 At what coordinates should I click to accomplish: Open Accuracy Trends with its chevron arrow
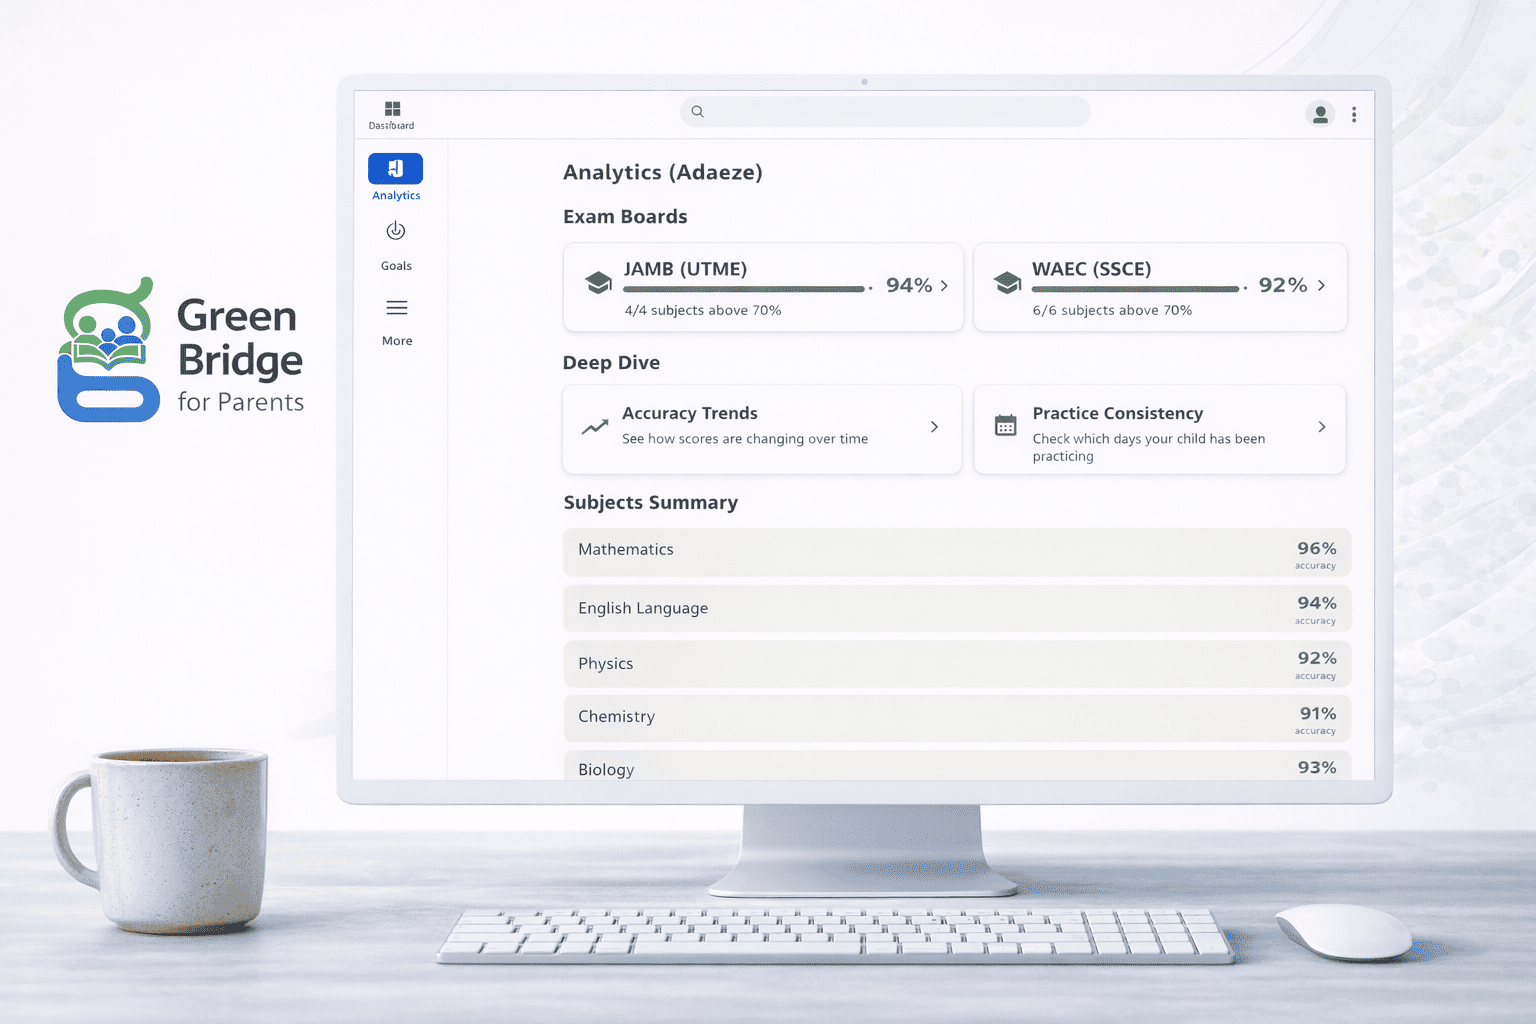pyautogui.click(x=934, y=427)
